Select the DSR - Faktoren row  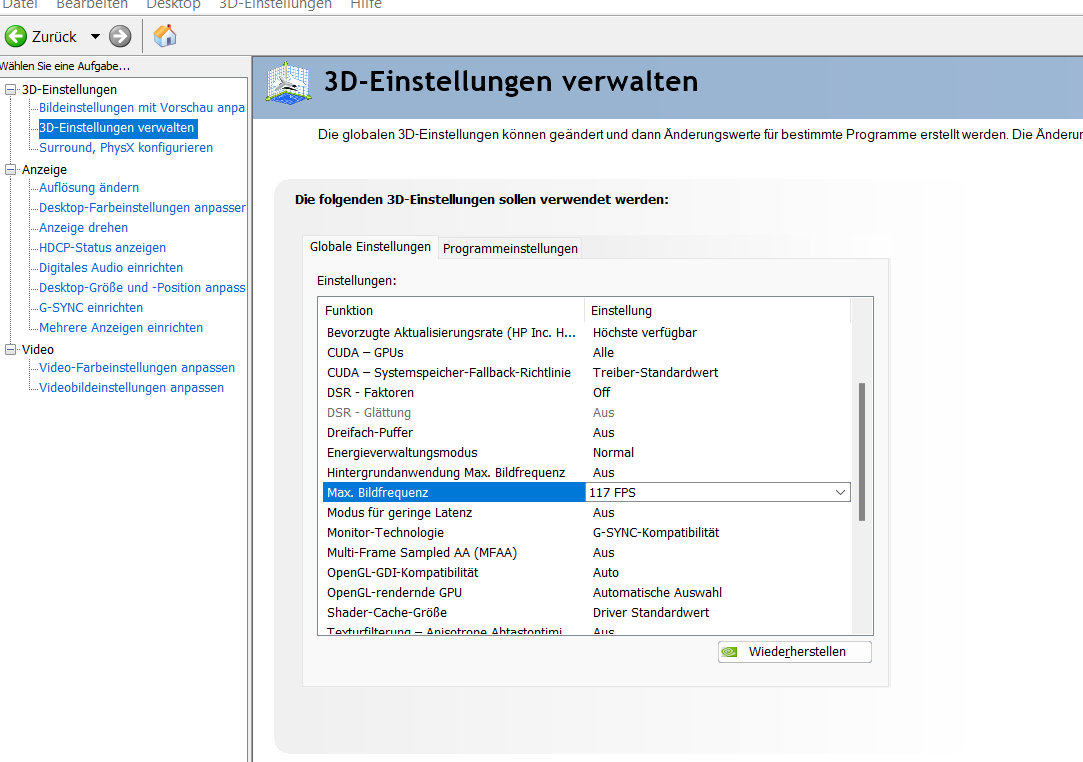pyautogui.click(x=586, y=393)
